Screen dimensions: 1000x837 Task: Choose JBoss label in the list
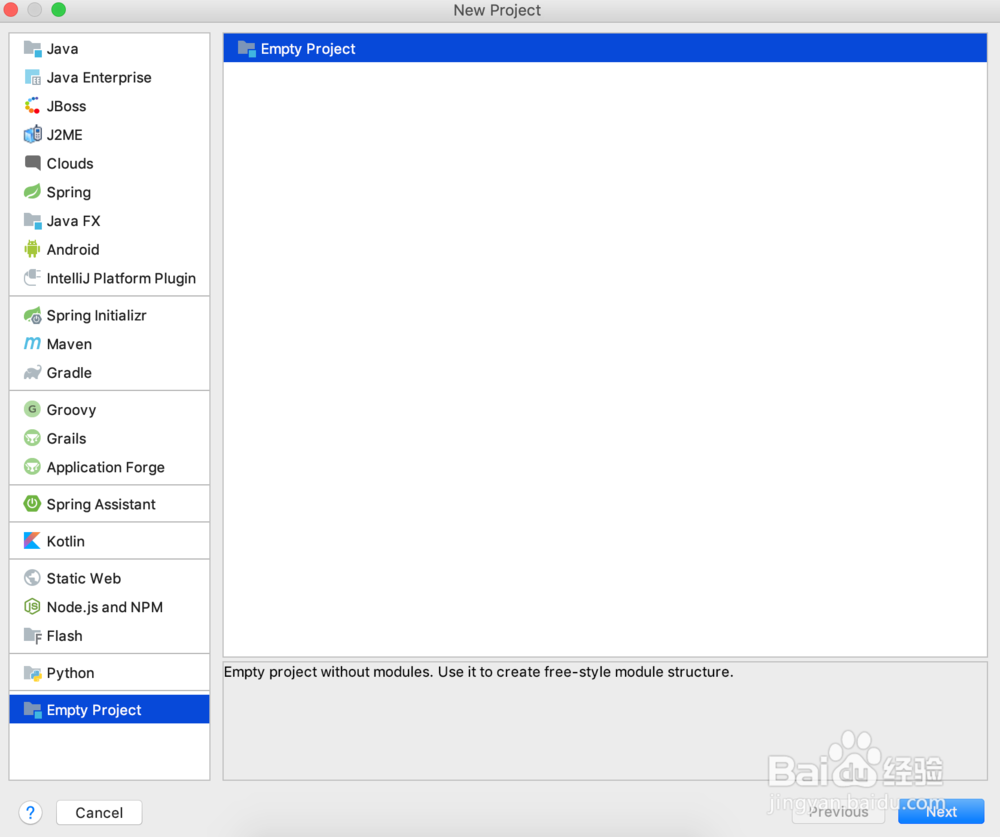(66, 107)
